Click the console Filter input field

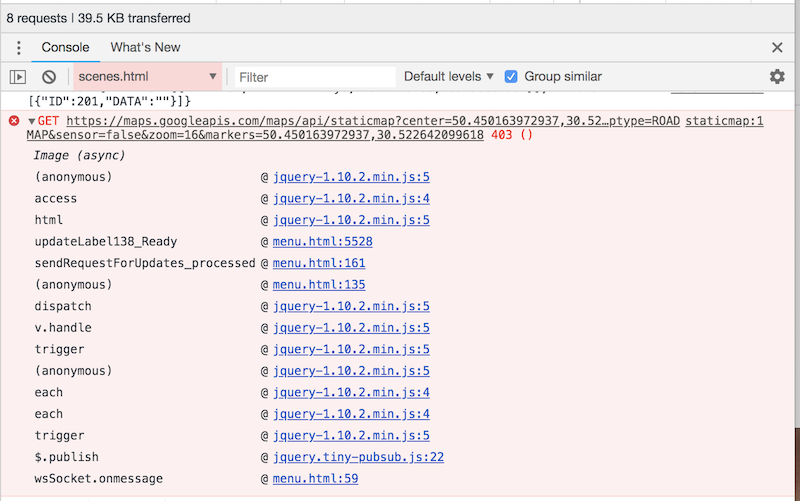[x=310, y=77]
